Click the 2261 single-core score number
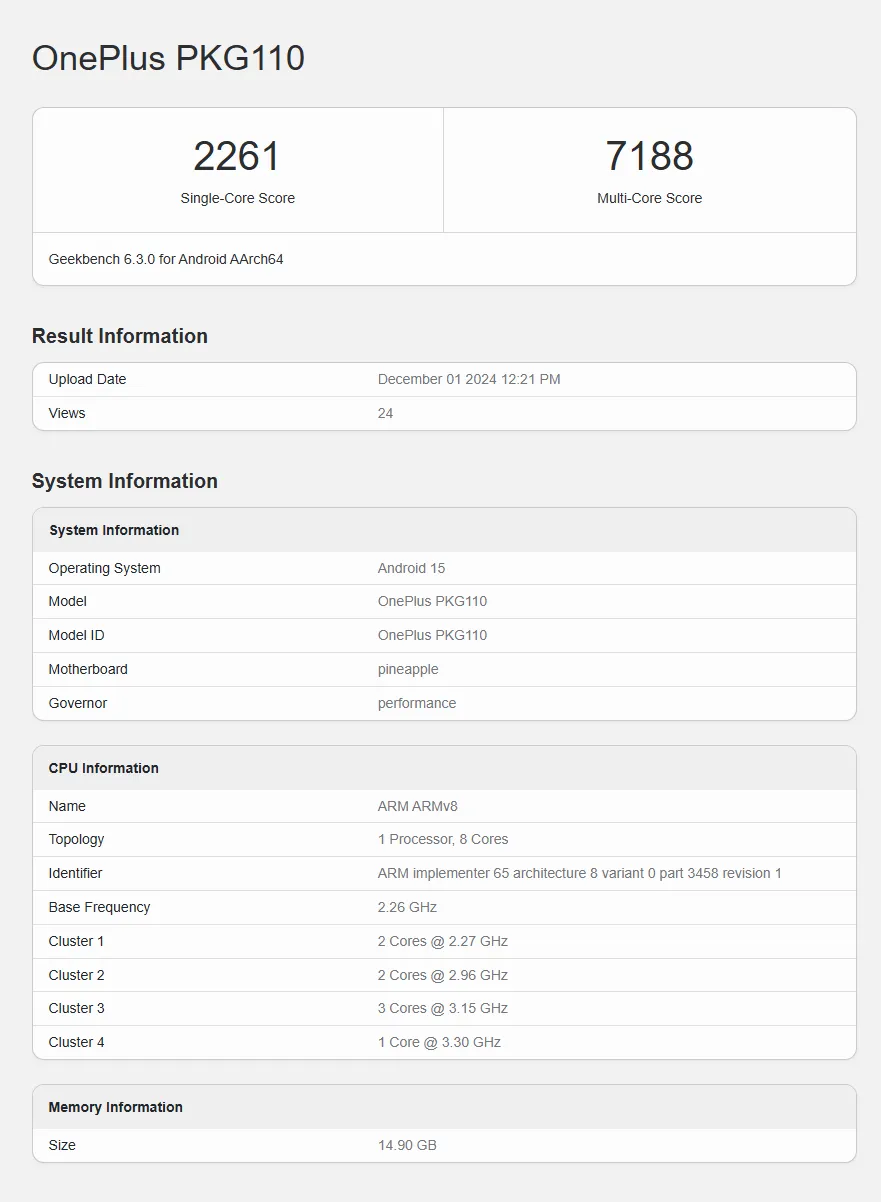881x1202 pixels. (237, 156)
